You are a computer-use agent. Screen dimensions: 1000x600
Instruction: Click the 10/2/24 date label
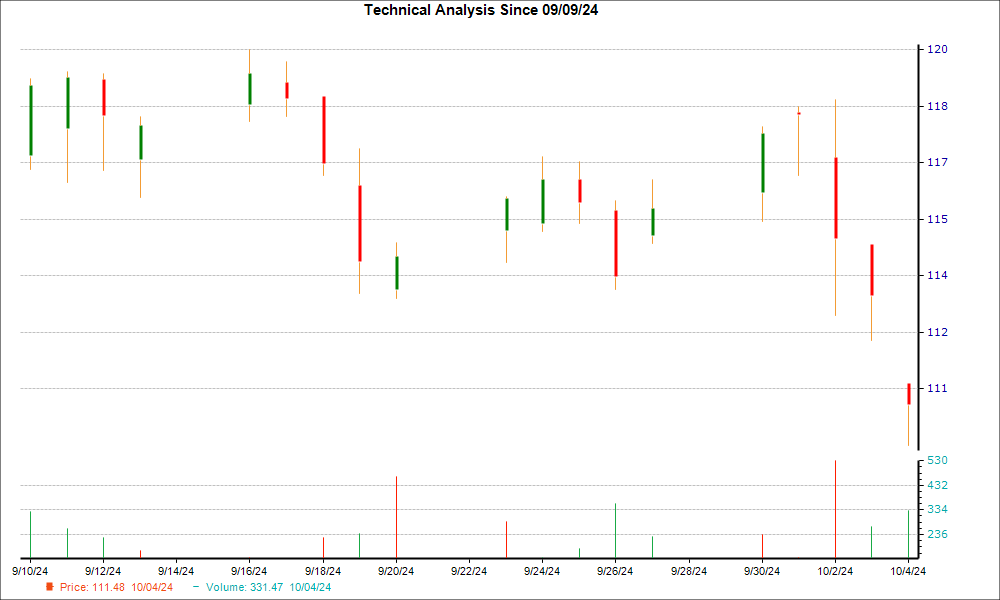tap(835, 571)
